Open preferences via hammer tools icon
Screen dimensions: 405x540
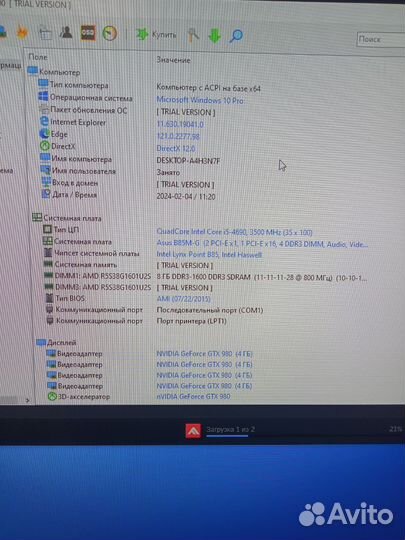tap(194, 35)
